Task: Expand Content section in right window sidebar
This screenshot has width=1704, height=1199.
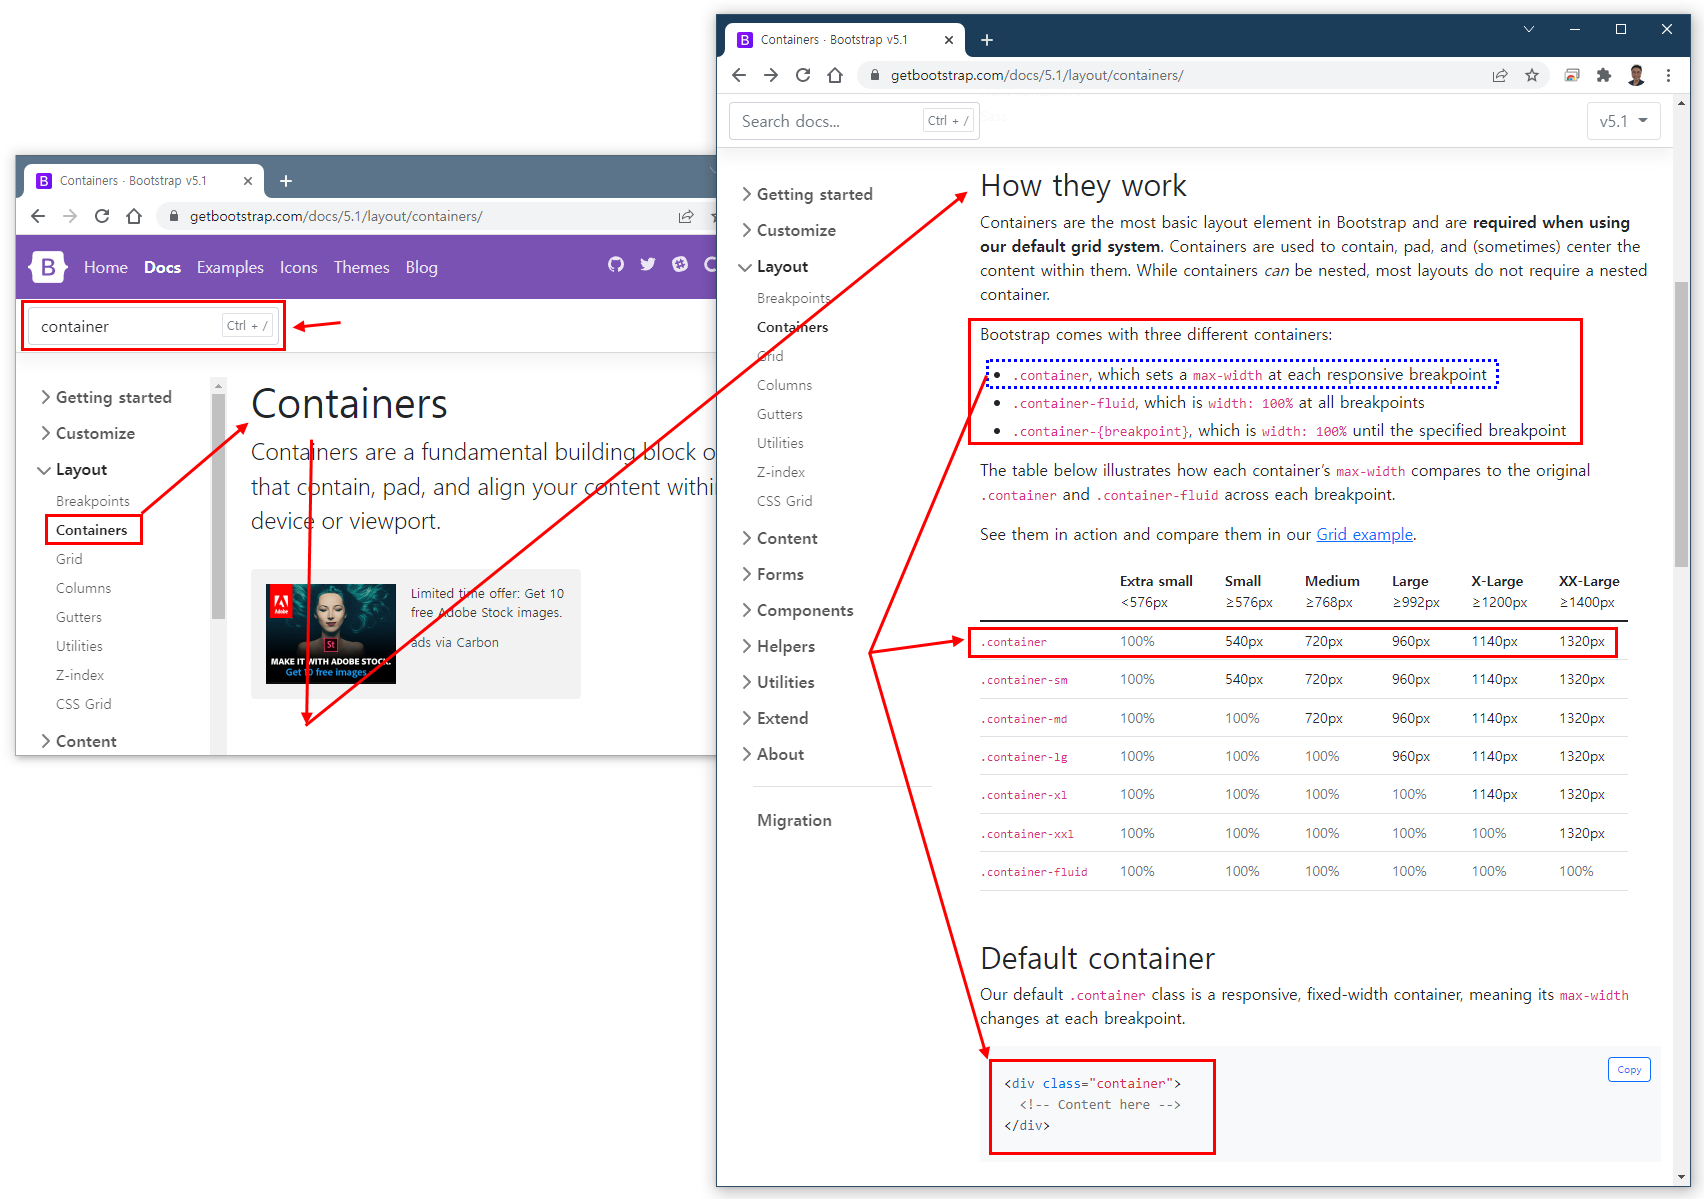Action: click(779, 538)
